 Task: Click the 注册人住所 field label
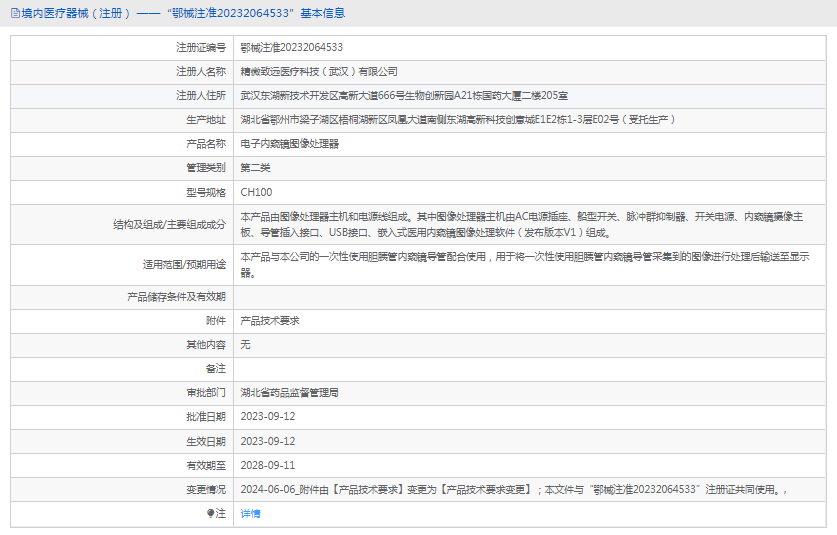[x=201, y=96]
